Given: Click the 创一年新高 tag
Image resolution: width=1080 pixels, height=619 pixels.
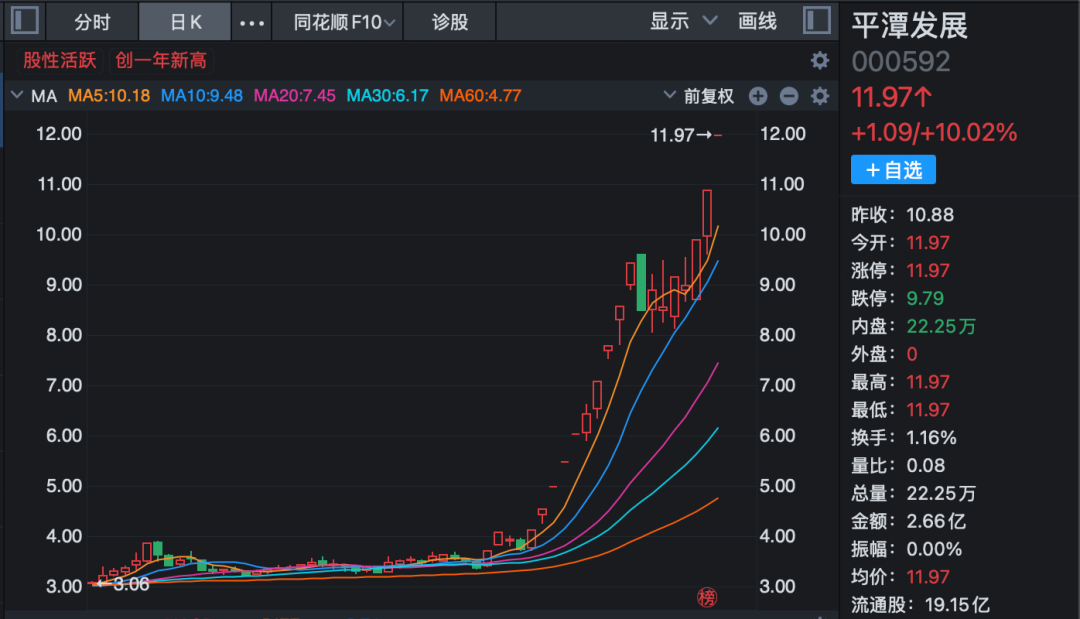Looking at the screenshot, I should (x=161, y=61).
